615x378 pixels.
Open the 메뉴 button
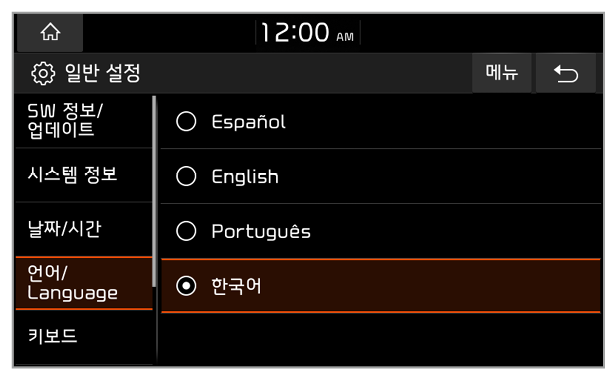[x=502, y=73]
